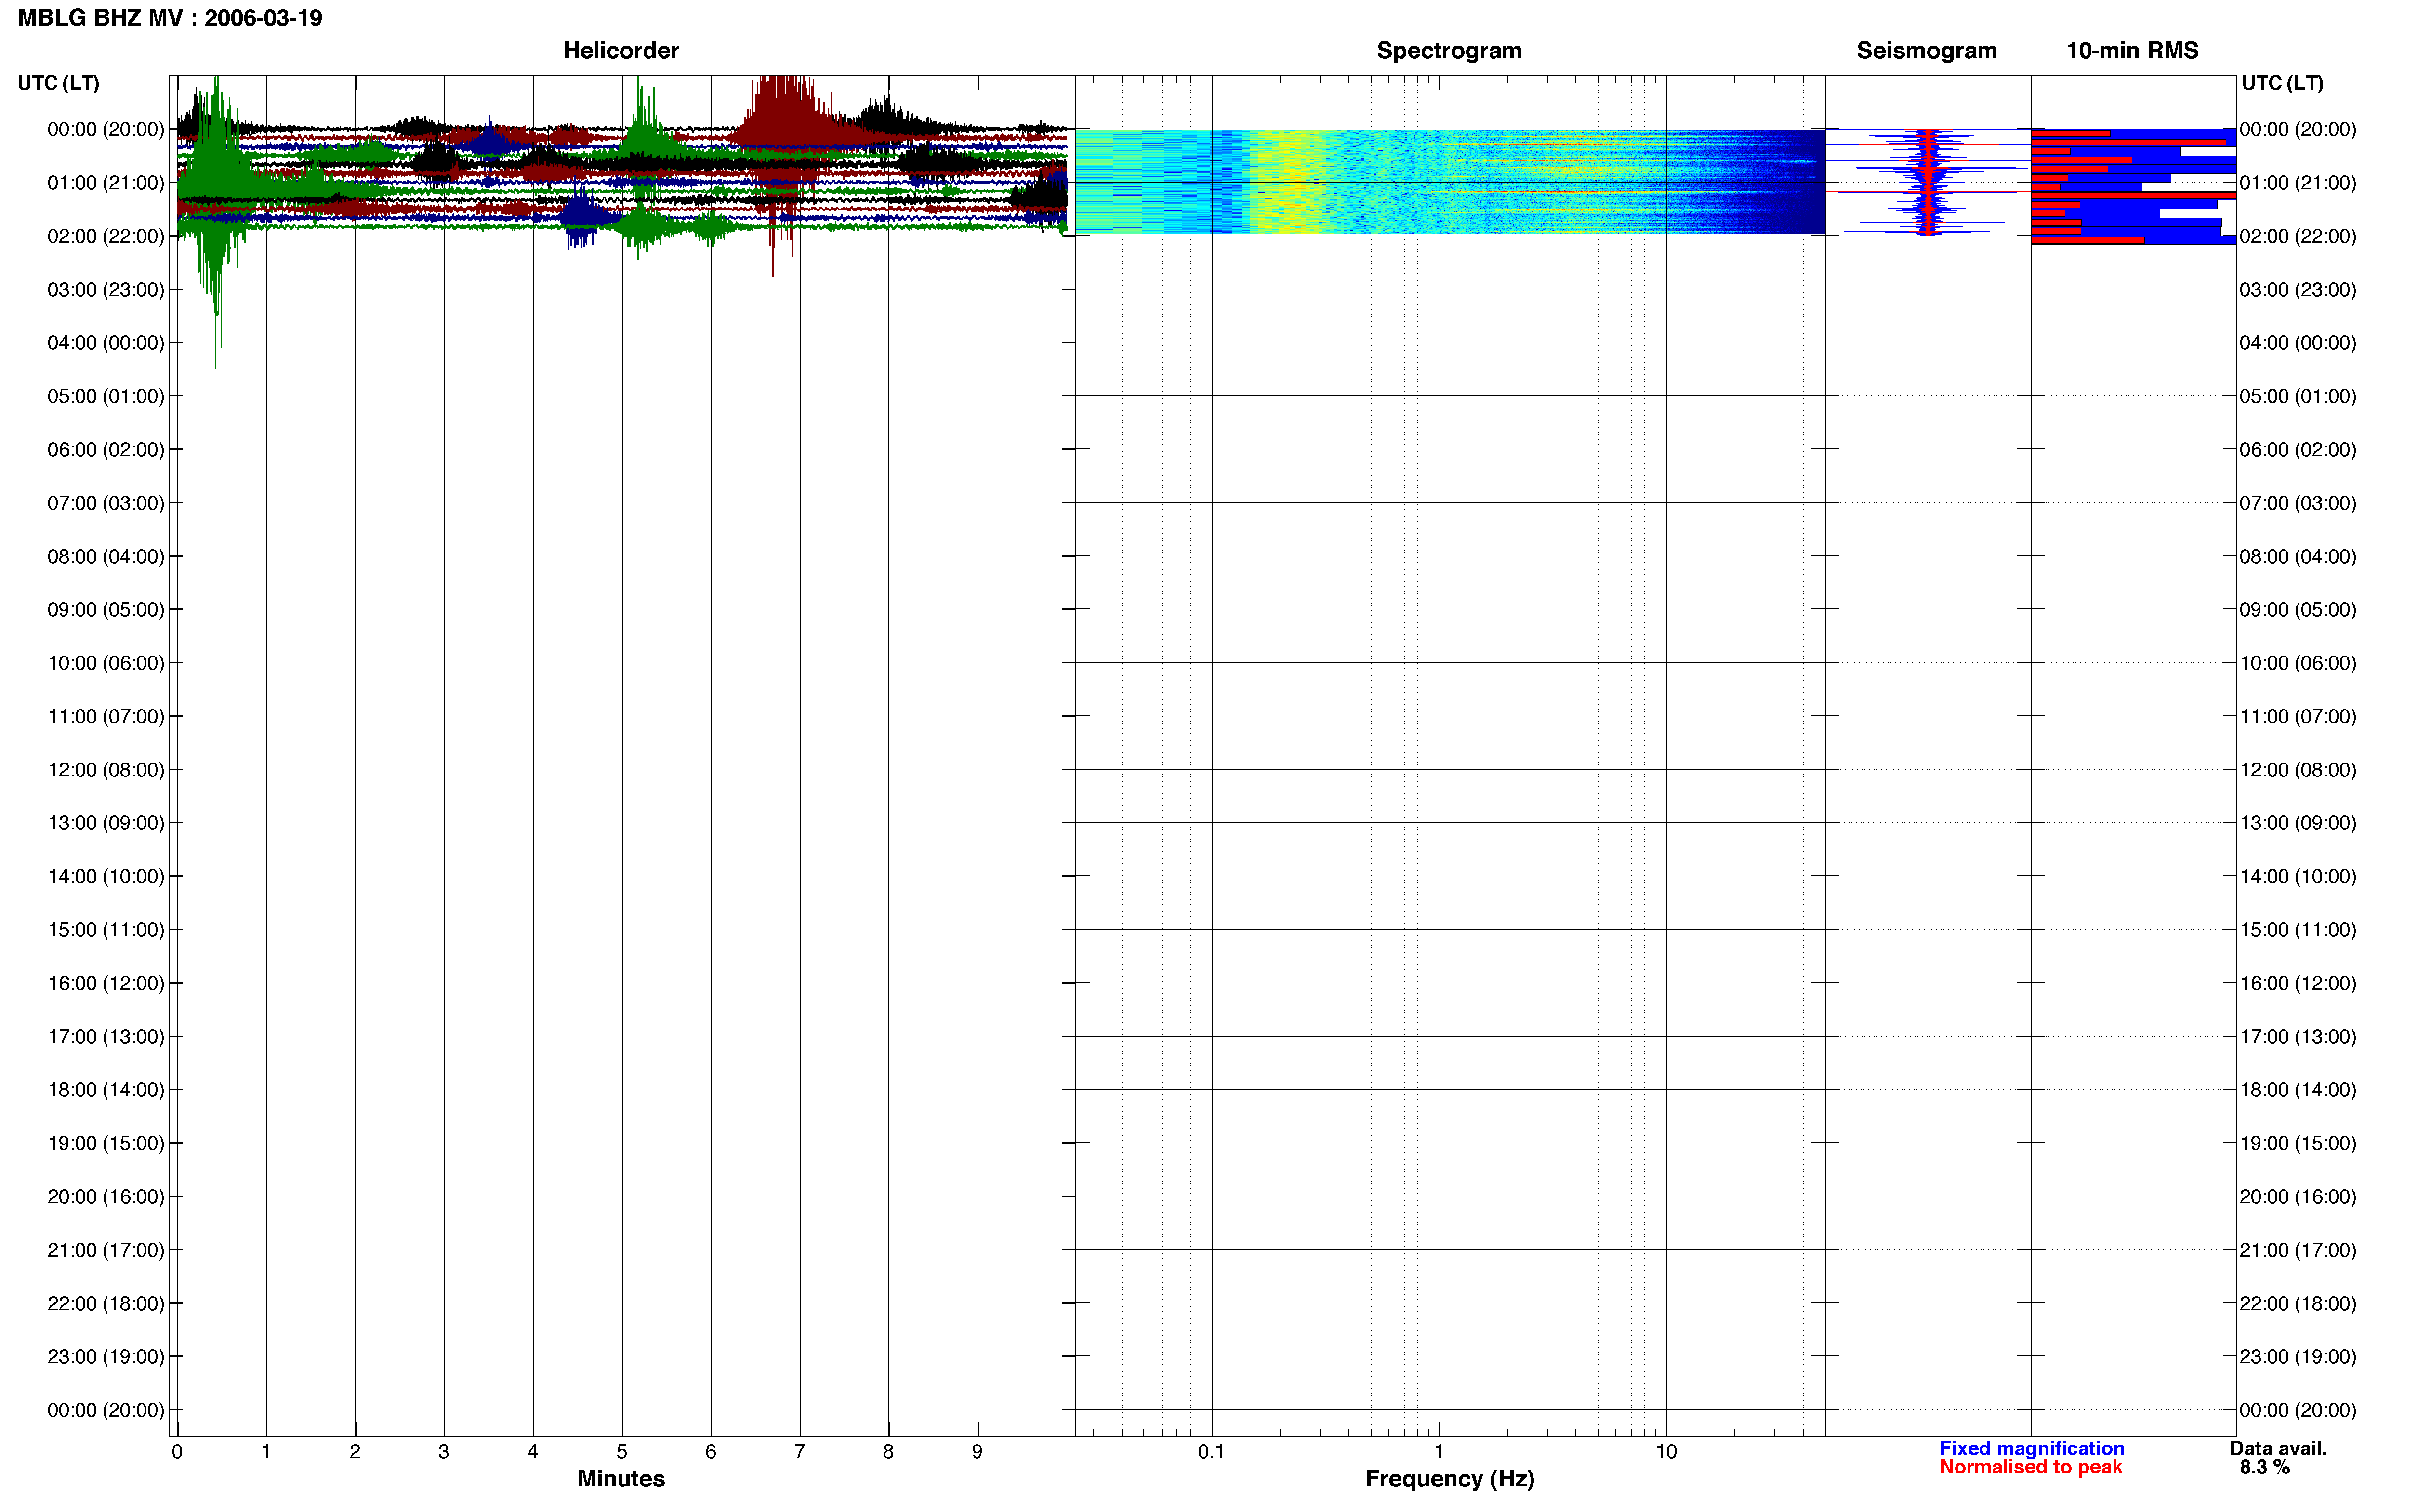2418x1512 pixels.
Task: Click right axis label '01:00 (21:00)'
Action: pos(2298,183)
